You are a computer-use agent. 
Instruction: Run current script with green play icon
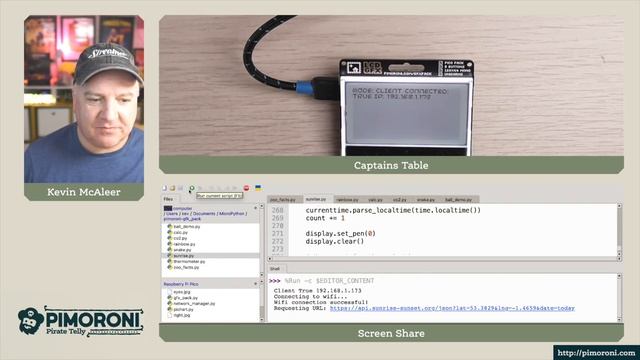pyautogui.click(x=191, y=188)
